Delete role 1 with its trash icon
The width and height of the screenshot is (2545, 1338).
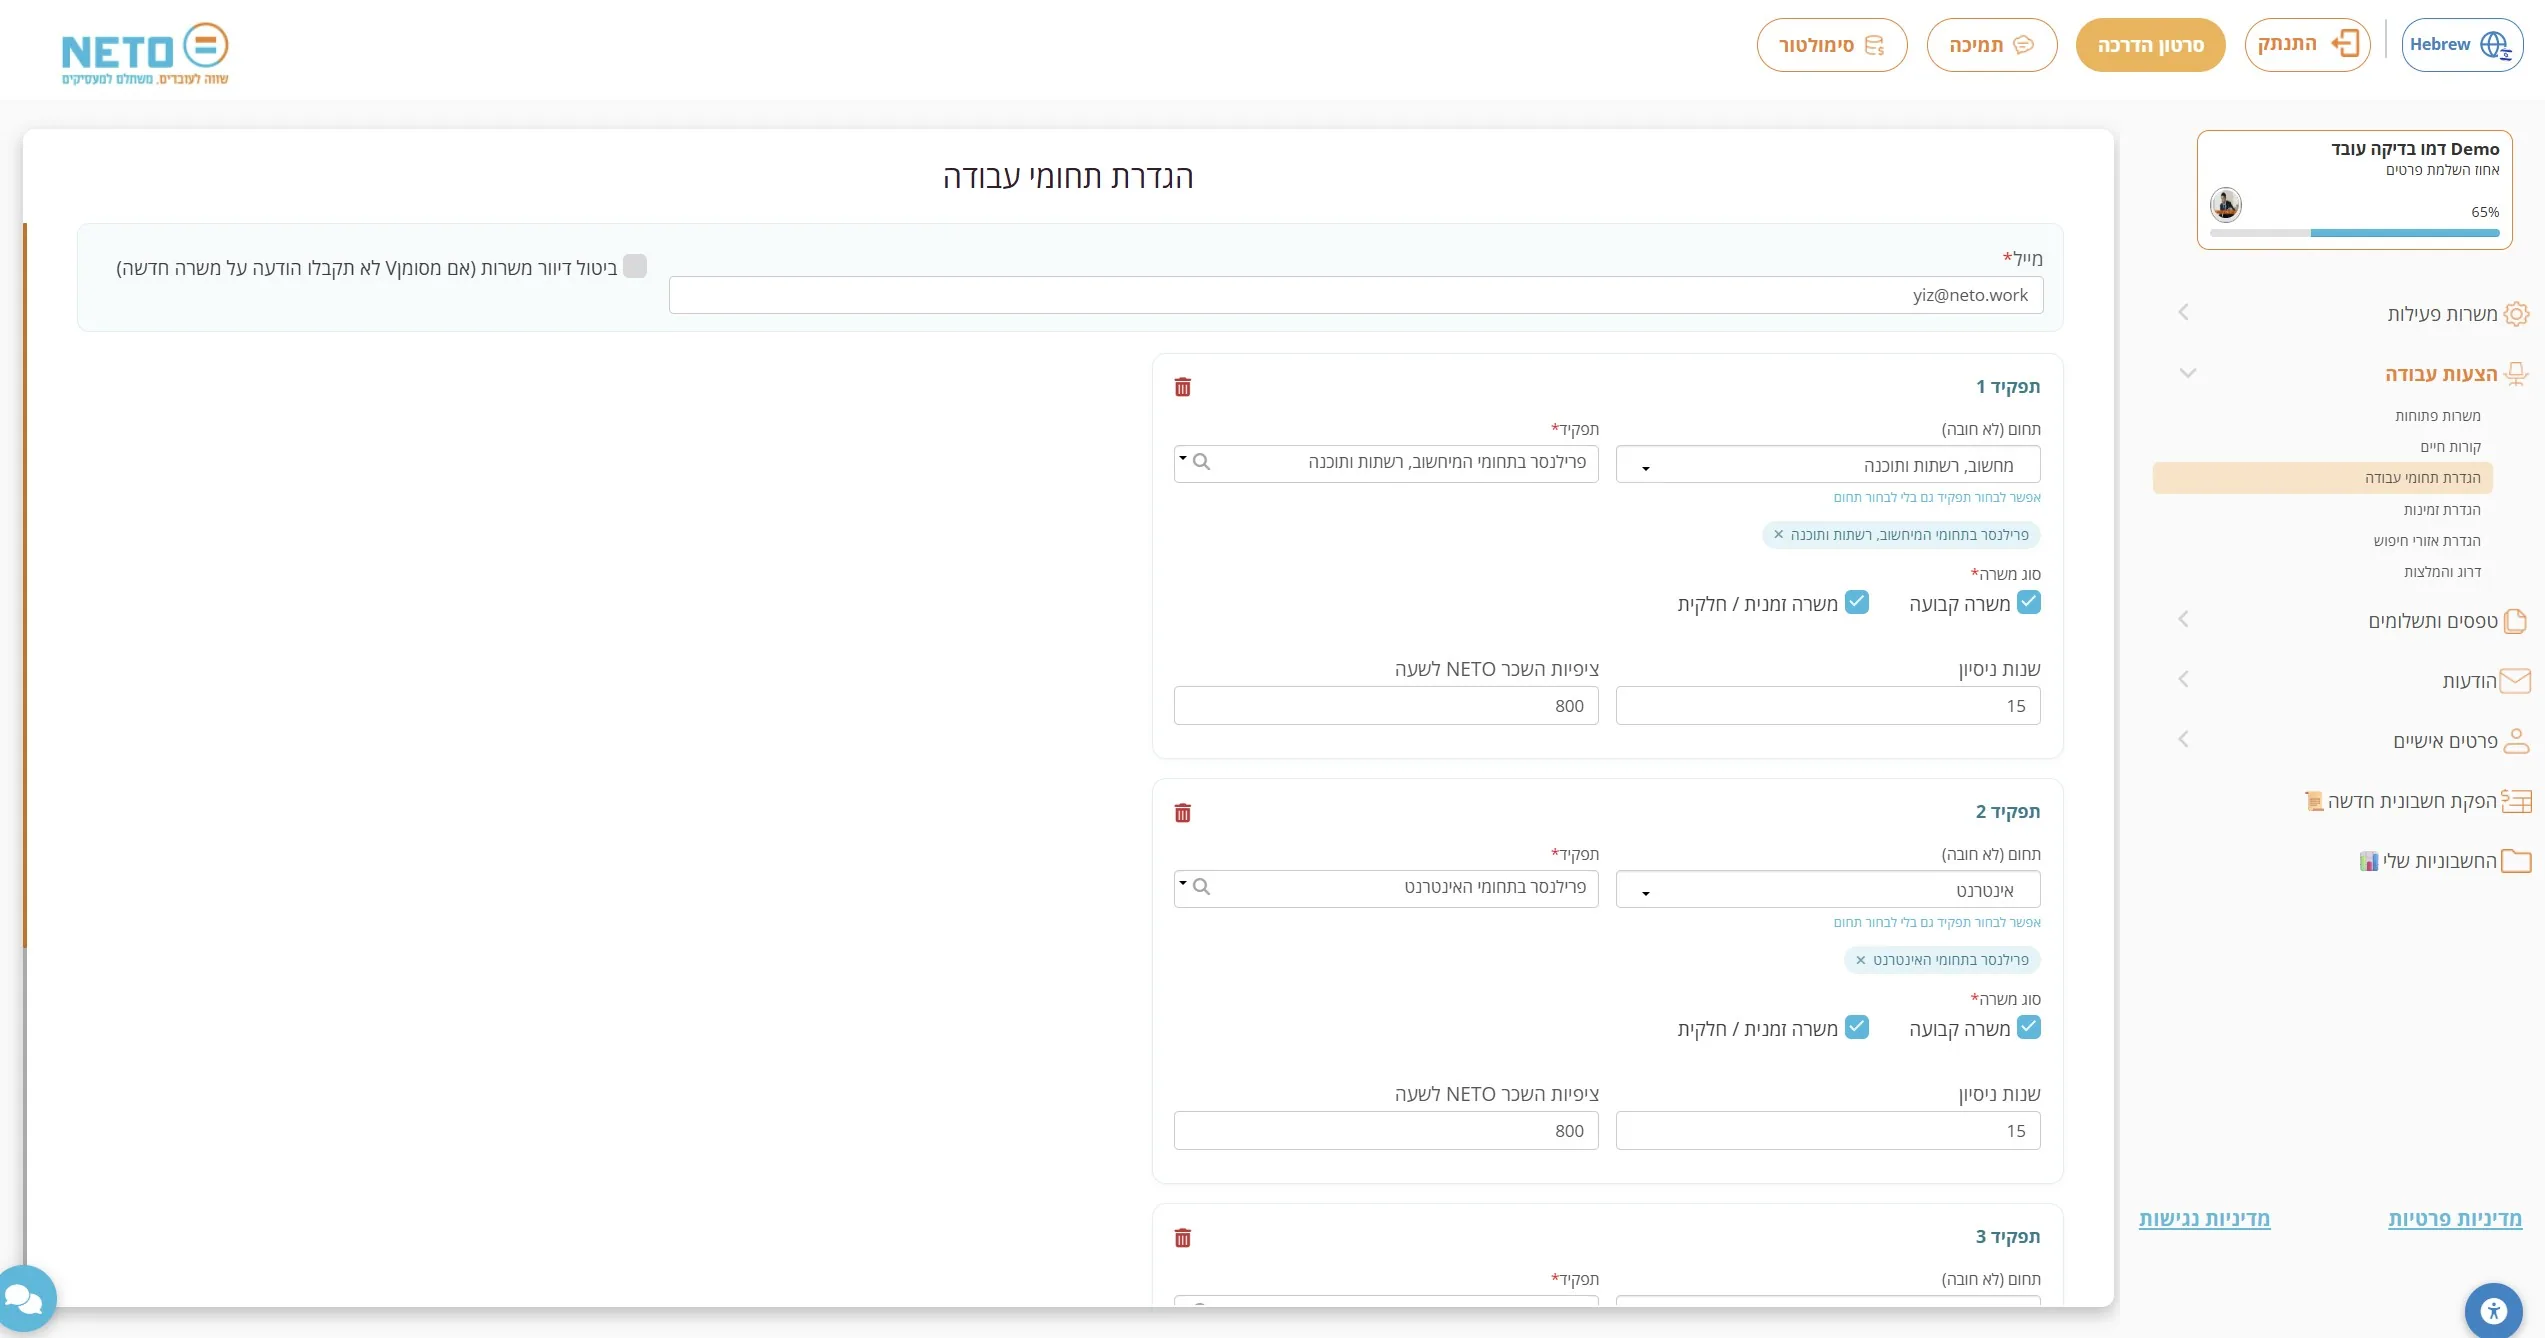1182,387
